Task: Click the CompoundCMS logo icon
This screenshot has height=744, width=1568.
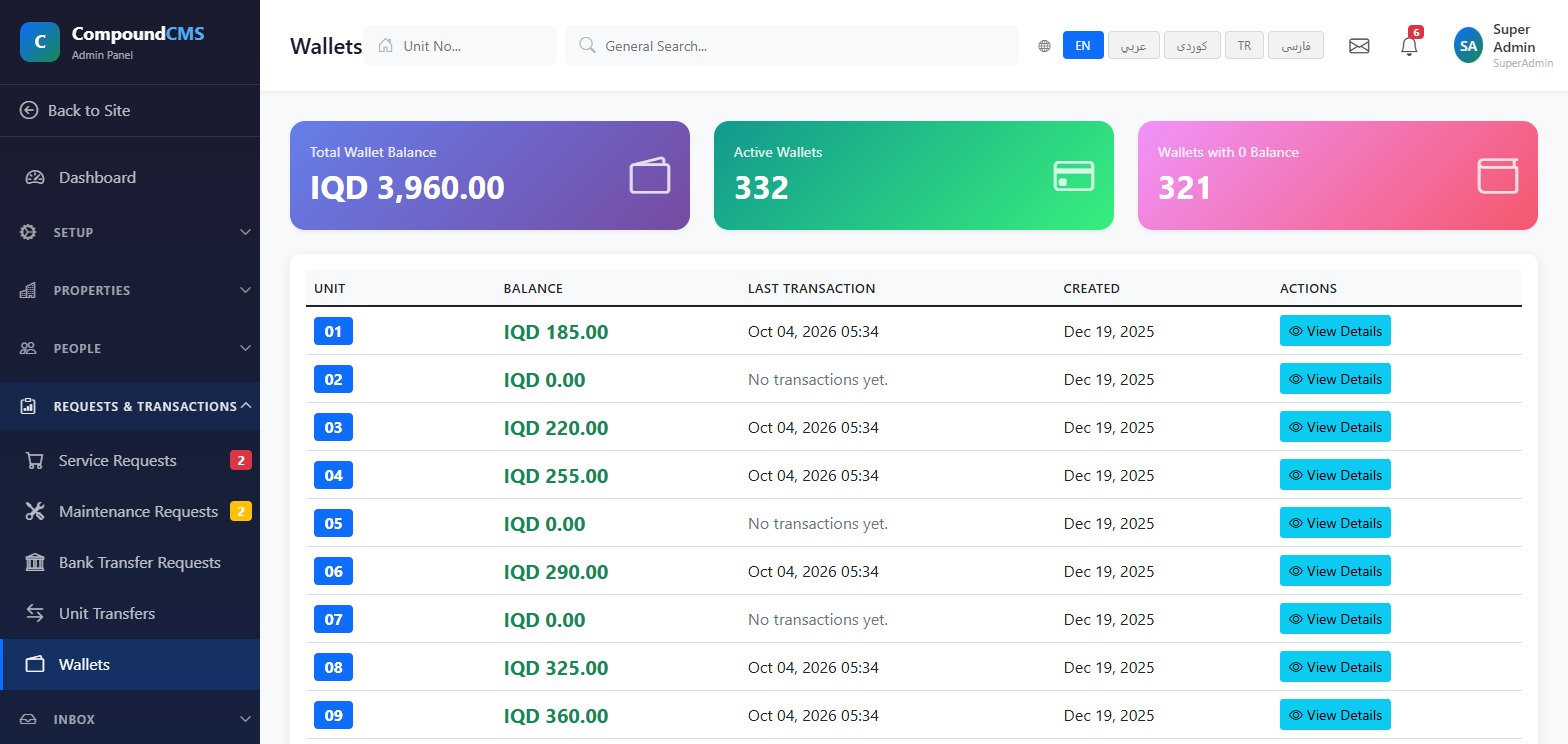Action: pyautogui.click(x=40, y=42)
